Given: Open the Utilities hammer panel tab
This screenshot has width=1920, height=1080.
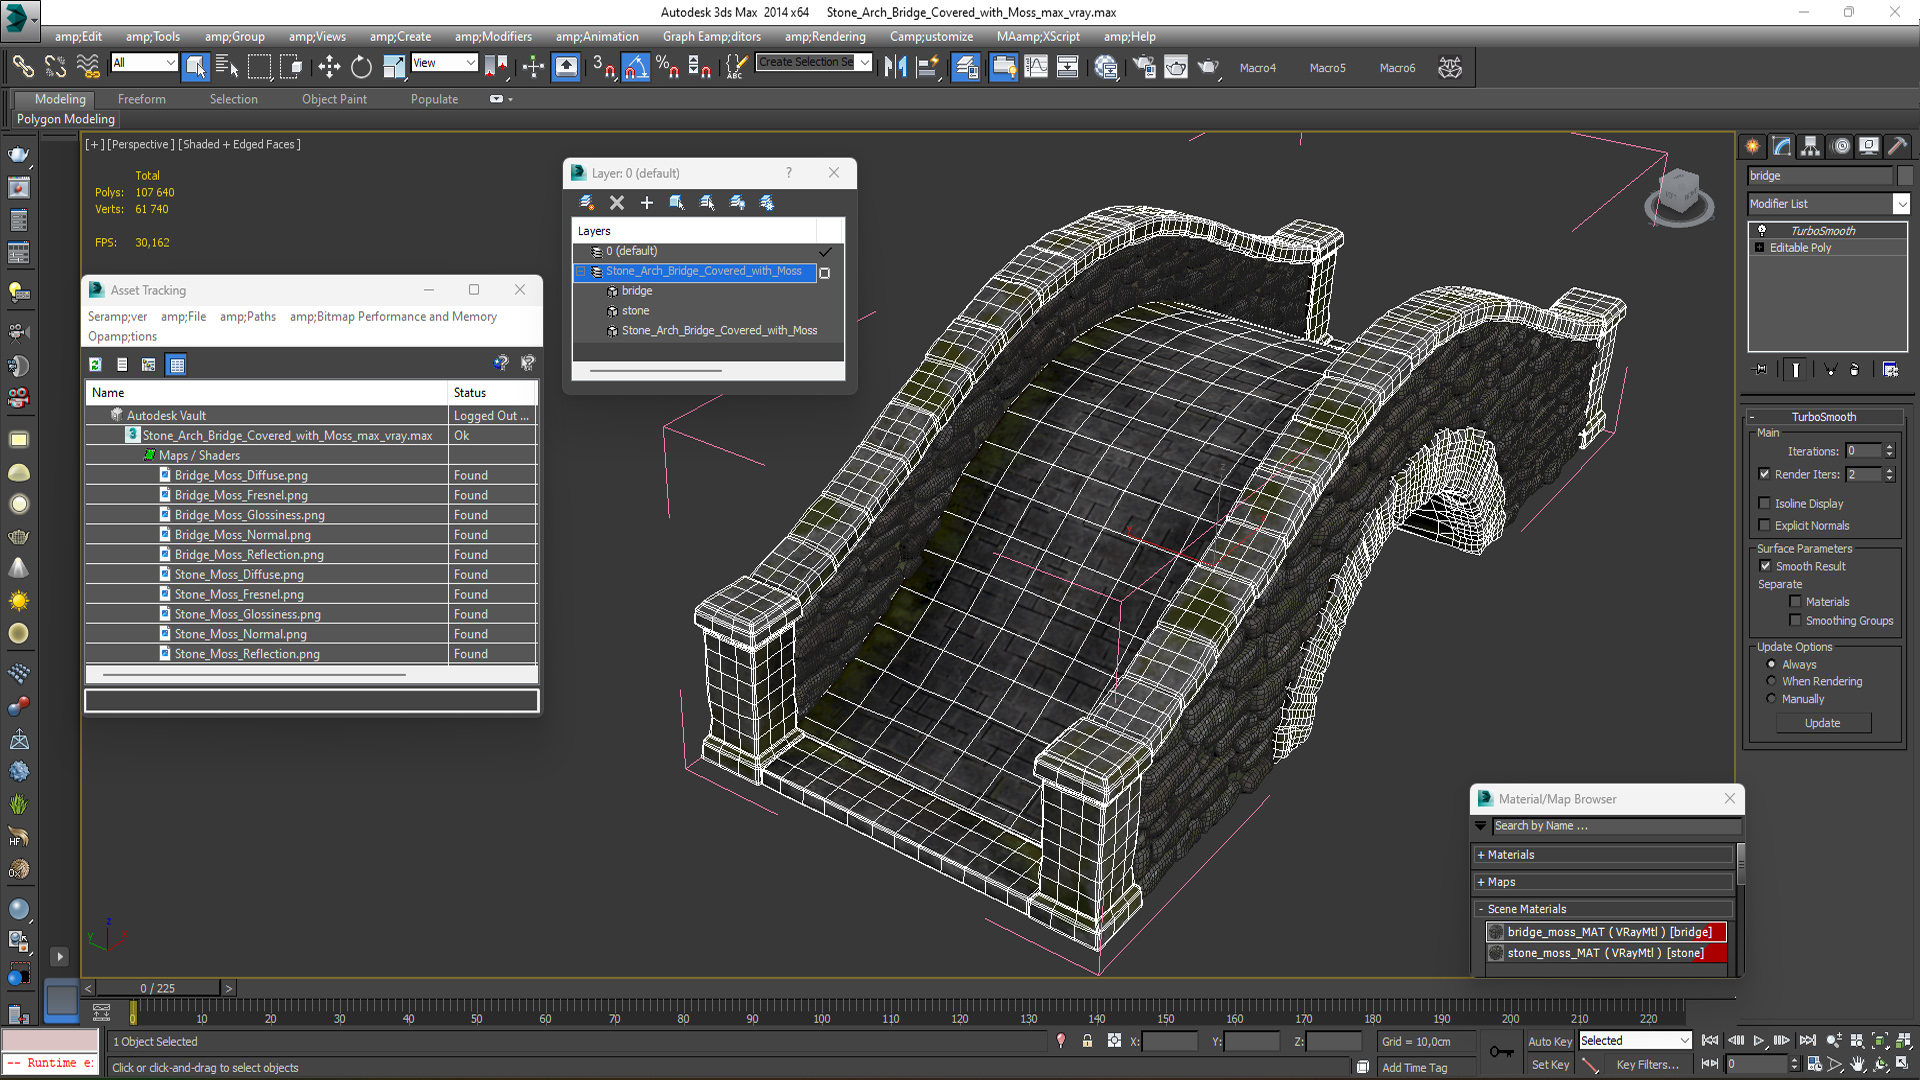Looking at the screenshot, I should (1897, 146).
